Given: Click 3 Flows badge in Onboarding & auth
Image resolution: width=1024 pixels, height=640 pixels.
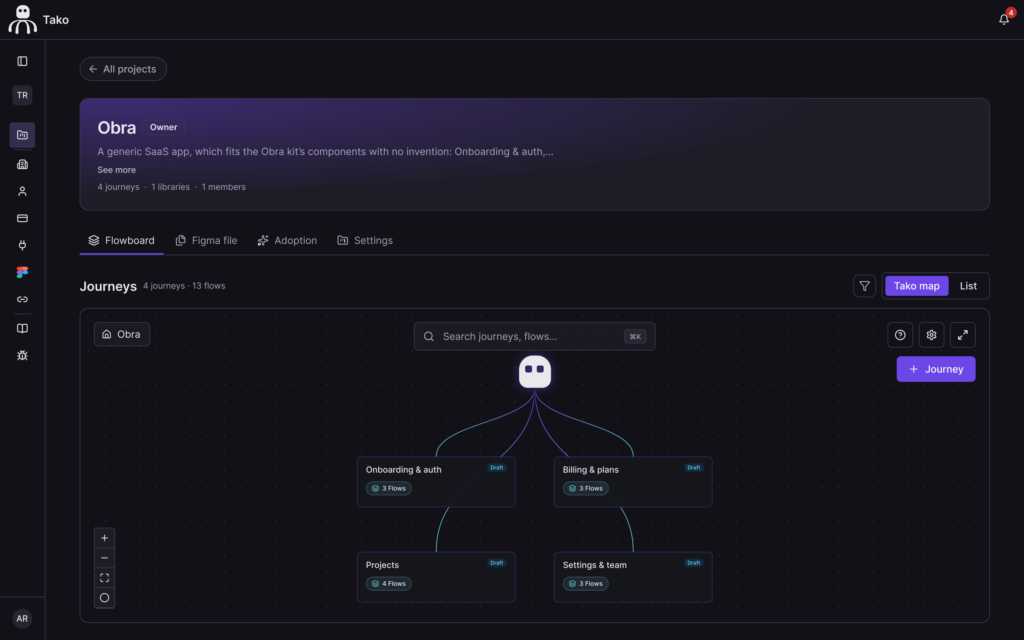Looking at the screenshot, I should [389, 488].
